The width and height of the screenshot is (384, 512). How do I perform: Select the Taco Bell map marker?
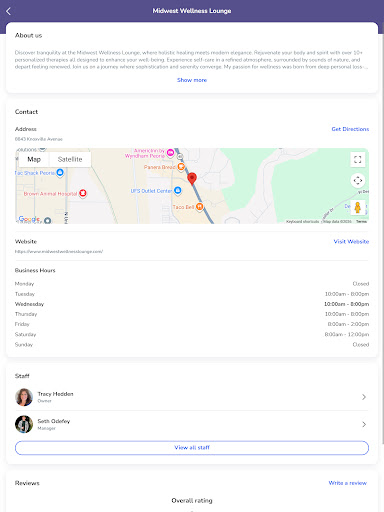[x=199, y=207]
